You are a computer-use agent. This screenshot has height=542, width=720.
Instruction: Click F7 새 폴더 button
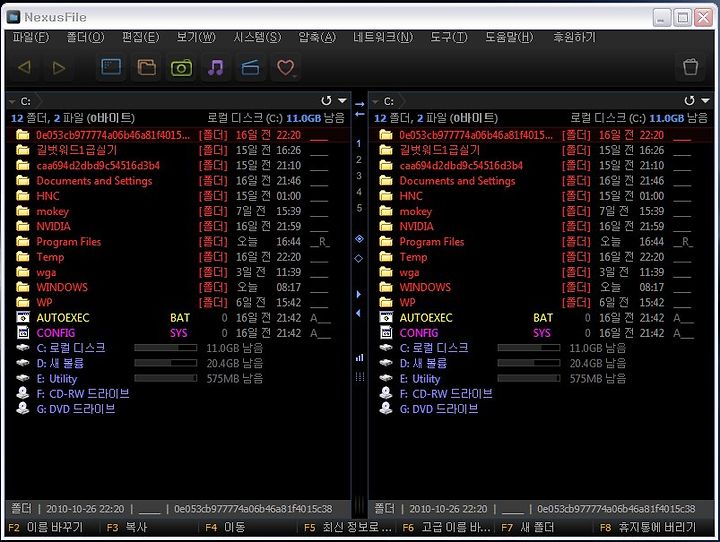tap(527, 527)
